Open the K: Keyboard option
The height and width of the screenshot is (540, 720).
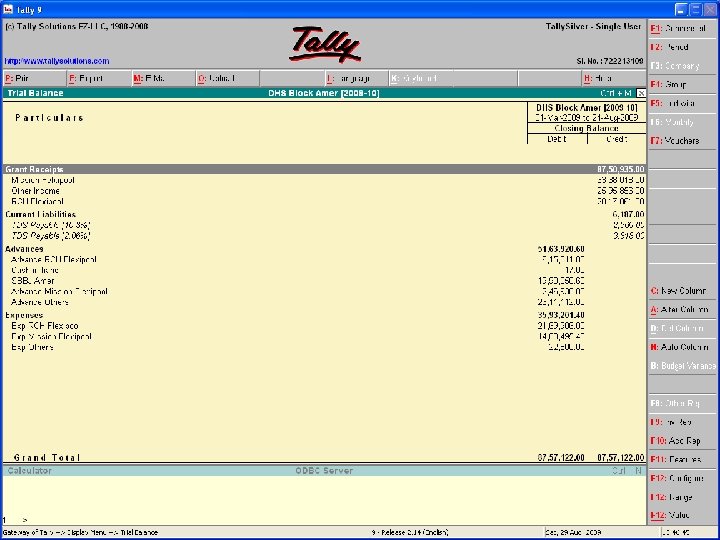(x=421, y=79)
